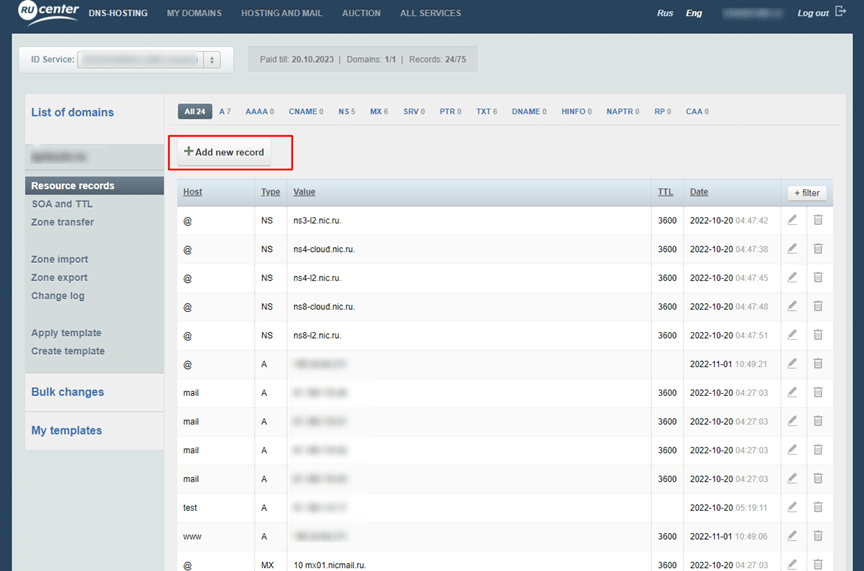Click the + filter button
Viewport: 864px width, 571px height.
pos(807,192)
